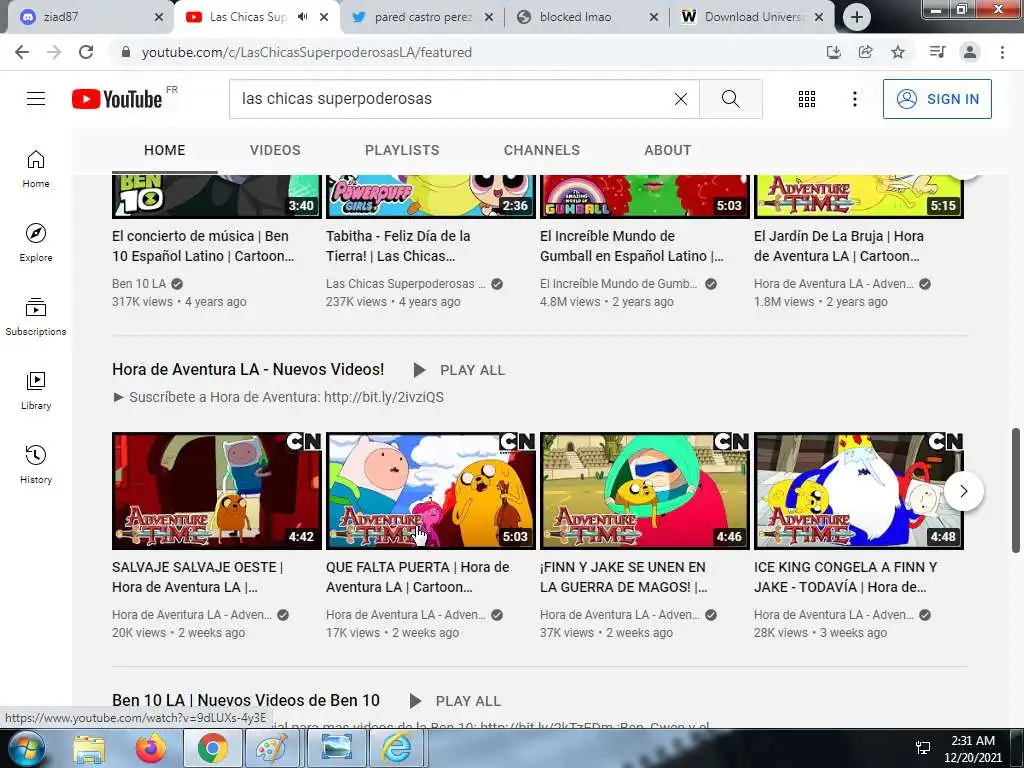
Task: Open QUE FALTA PUERTA video thumbnail
Action: (431, 491)
